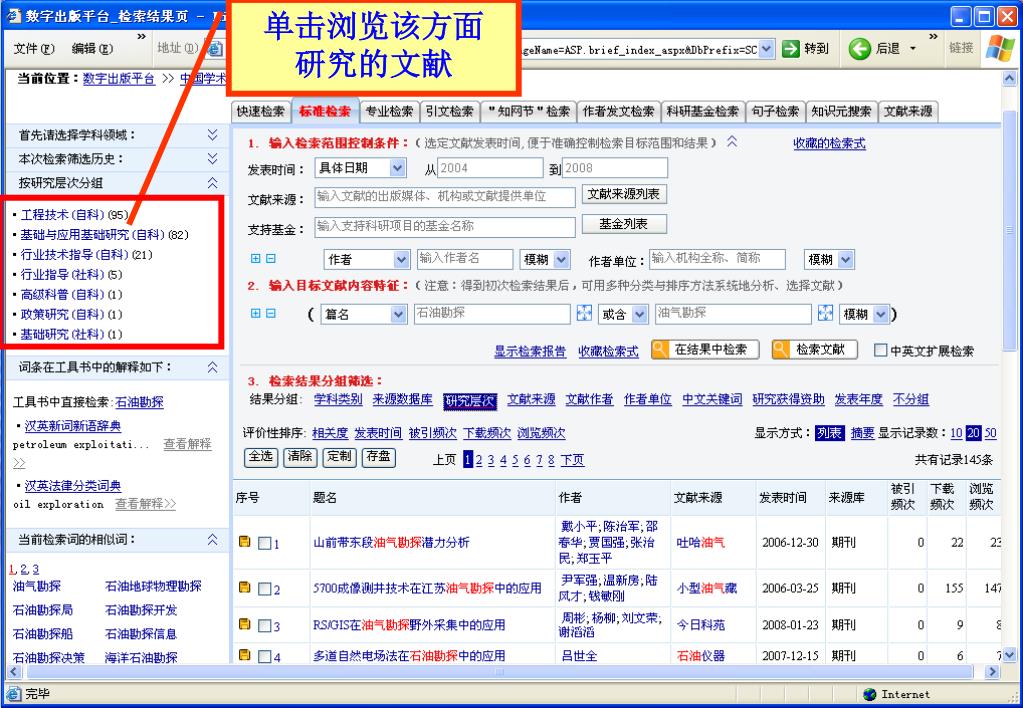This screenshot has height=708, width=1023.
Task: Open the 编辑(E) menu
Action: coord(92,48)
